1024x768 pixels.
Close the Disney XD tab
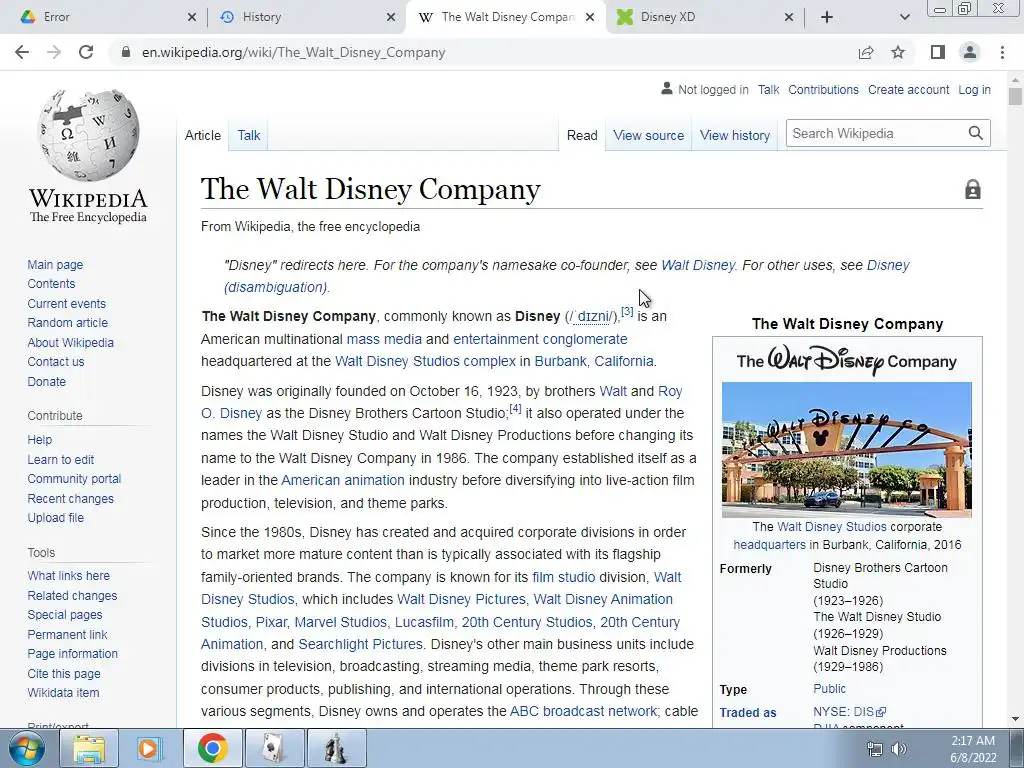pos(789,17)
